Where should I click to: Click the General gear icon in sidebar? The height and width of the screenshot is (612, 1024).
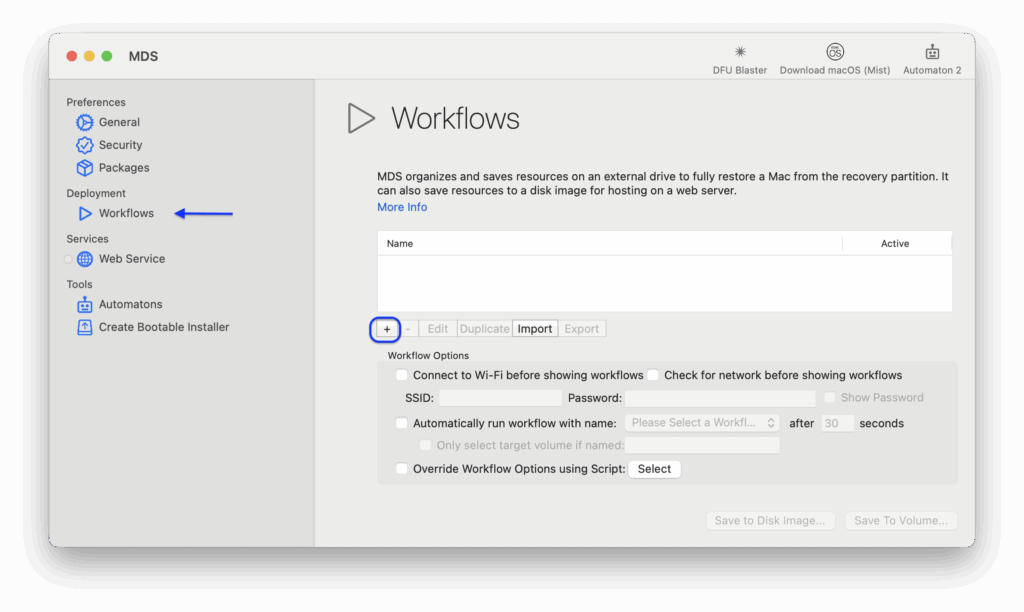(x=84, y=122)
